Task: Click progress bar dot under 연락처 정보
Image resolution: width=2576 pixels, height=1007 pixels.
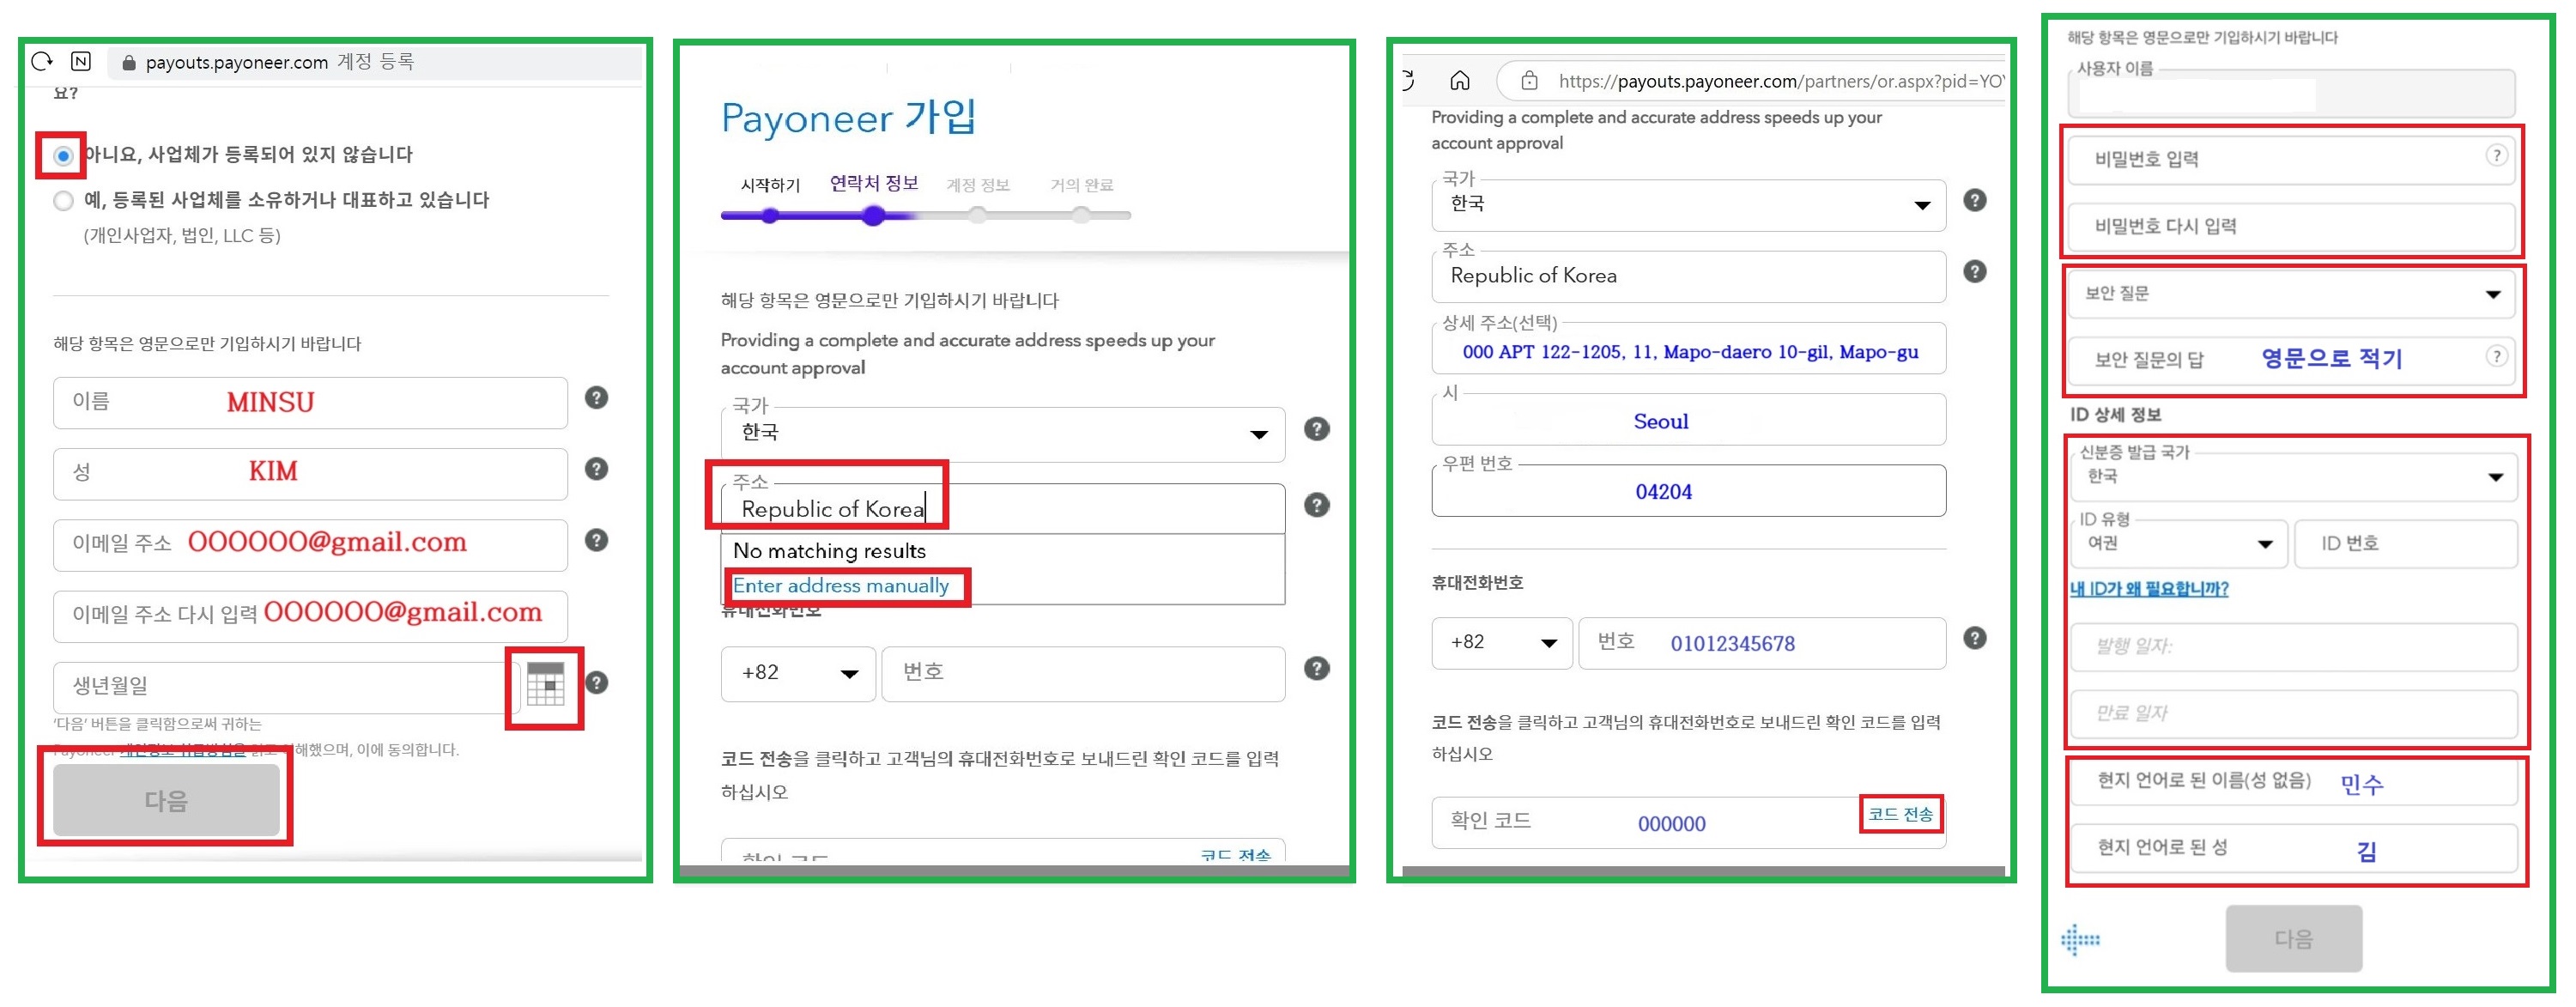Action: (x=874, y=215)
